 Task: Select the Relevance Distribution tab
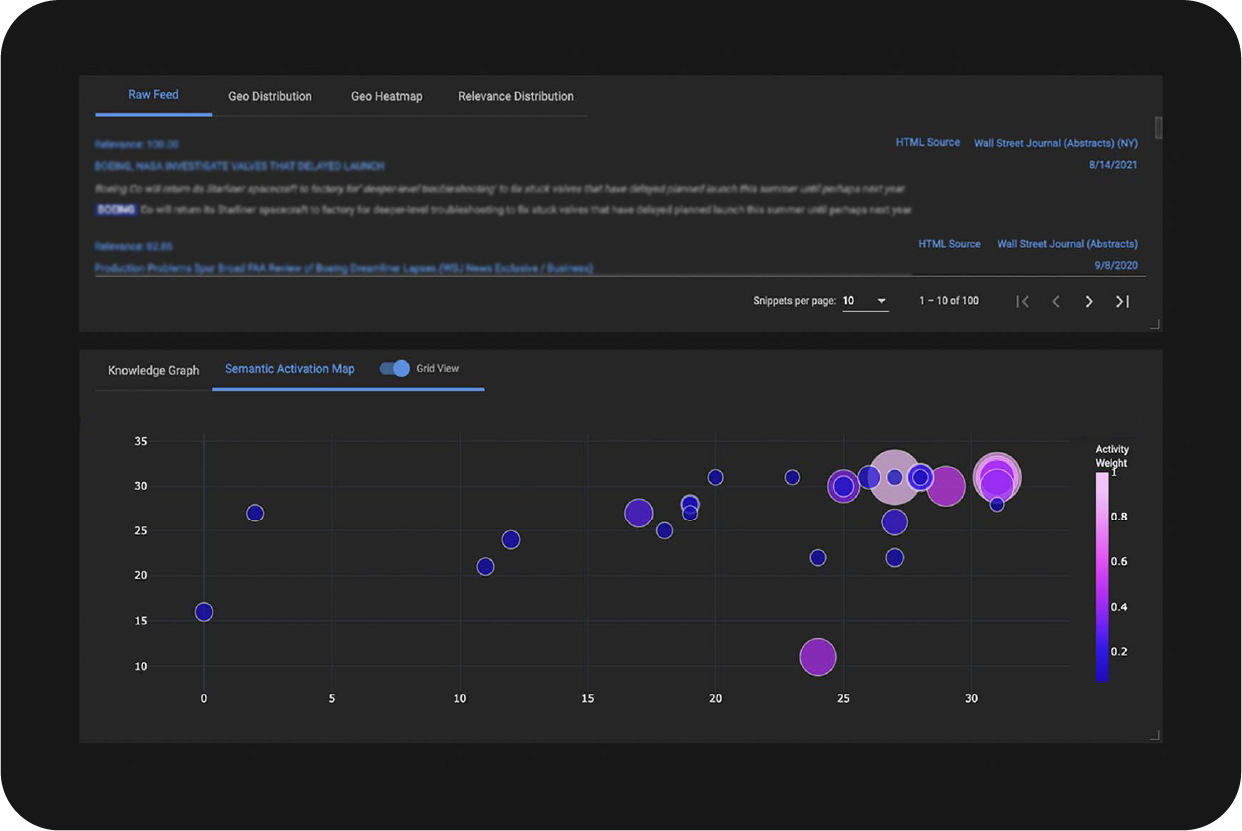click(x=516, y=97)
